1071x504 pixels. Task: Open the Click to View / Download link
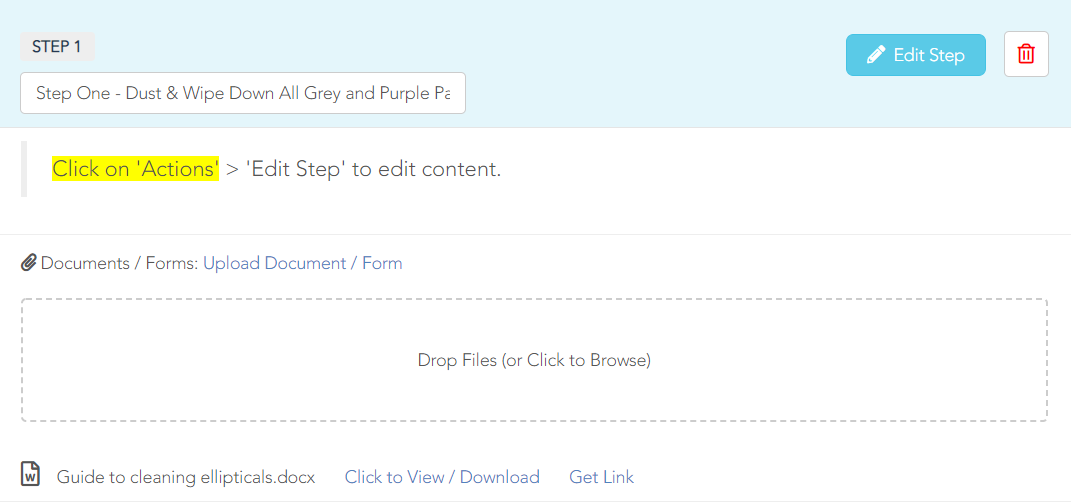pos(442,477)
